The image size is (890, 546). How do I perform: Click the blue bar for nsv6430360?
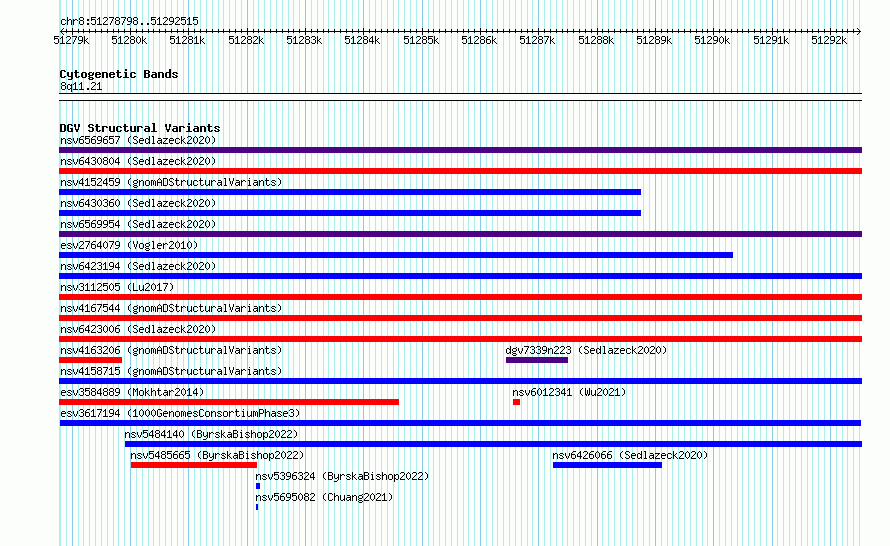pos(350,213)
